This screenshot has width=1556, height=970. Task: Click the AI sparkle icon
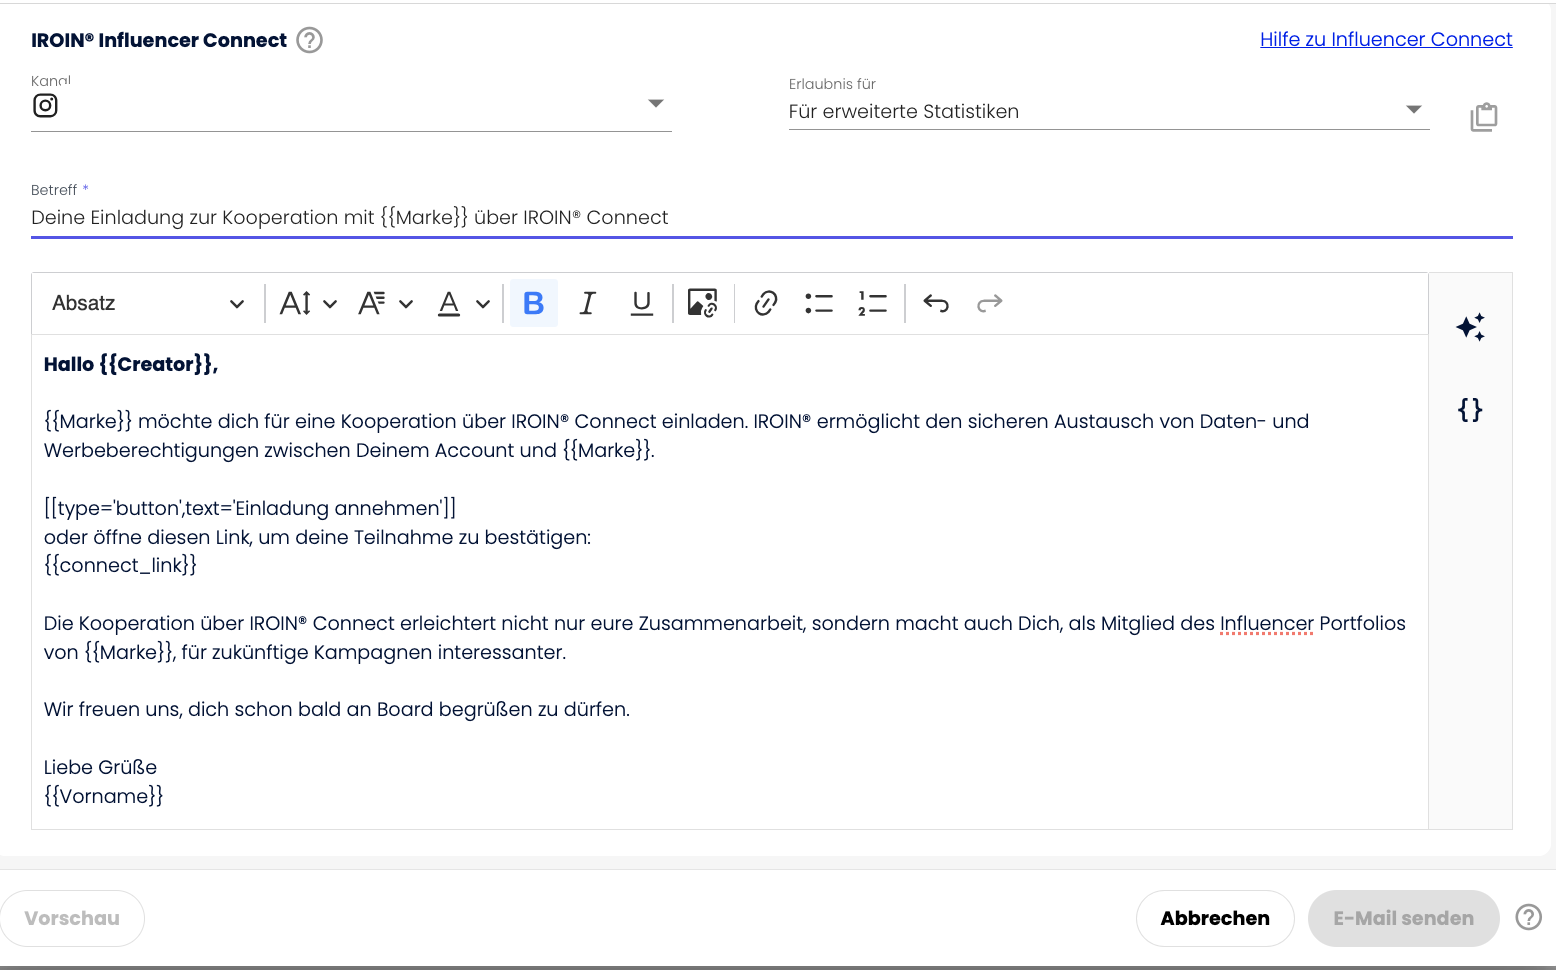[1471, 327]
